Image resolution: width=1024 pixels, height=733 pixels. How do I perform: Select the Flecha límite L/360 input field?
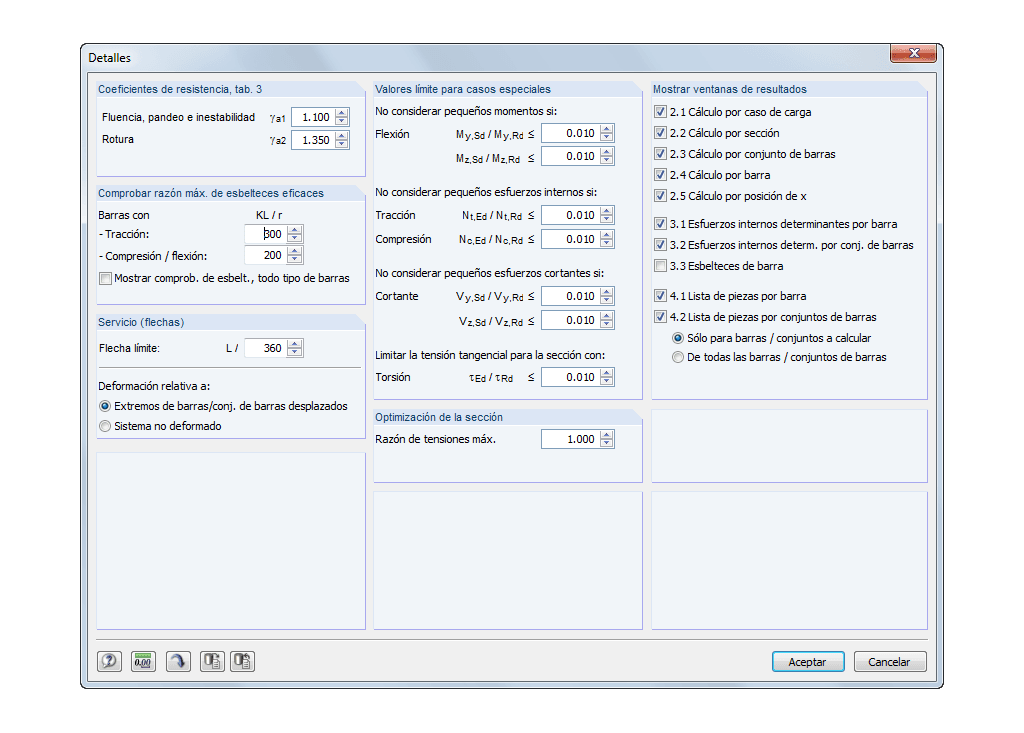pyautogui.click(x=265, y=347)
